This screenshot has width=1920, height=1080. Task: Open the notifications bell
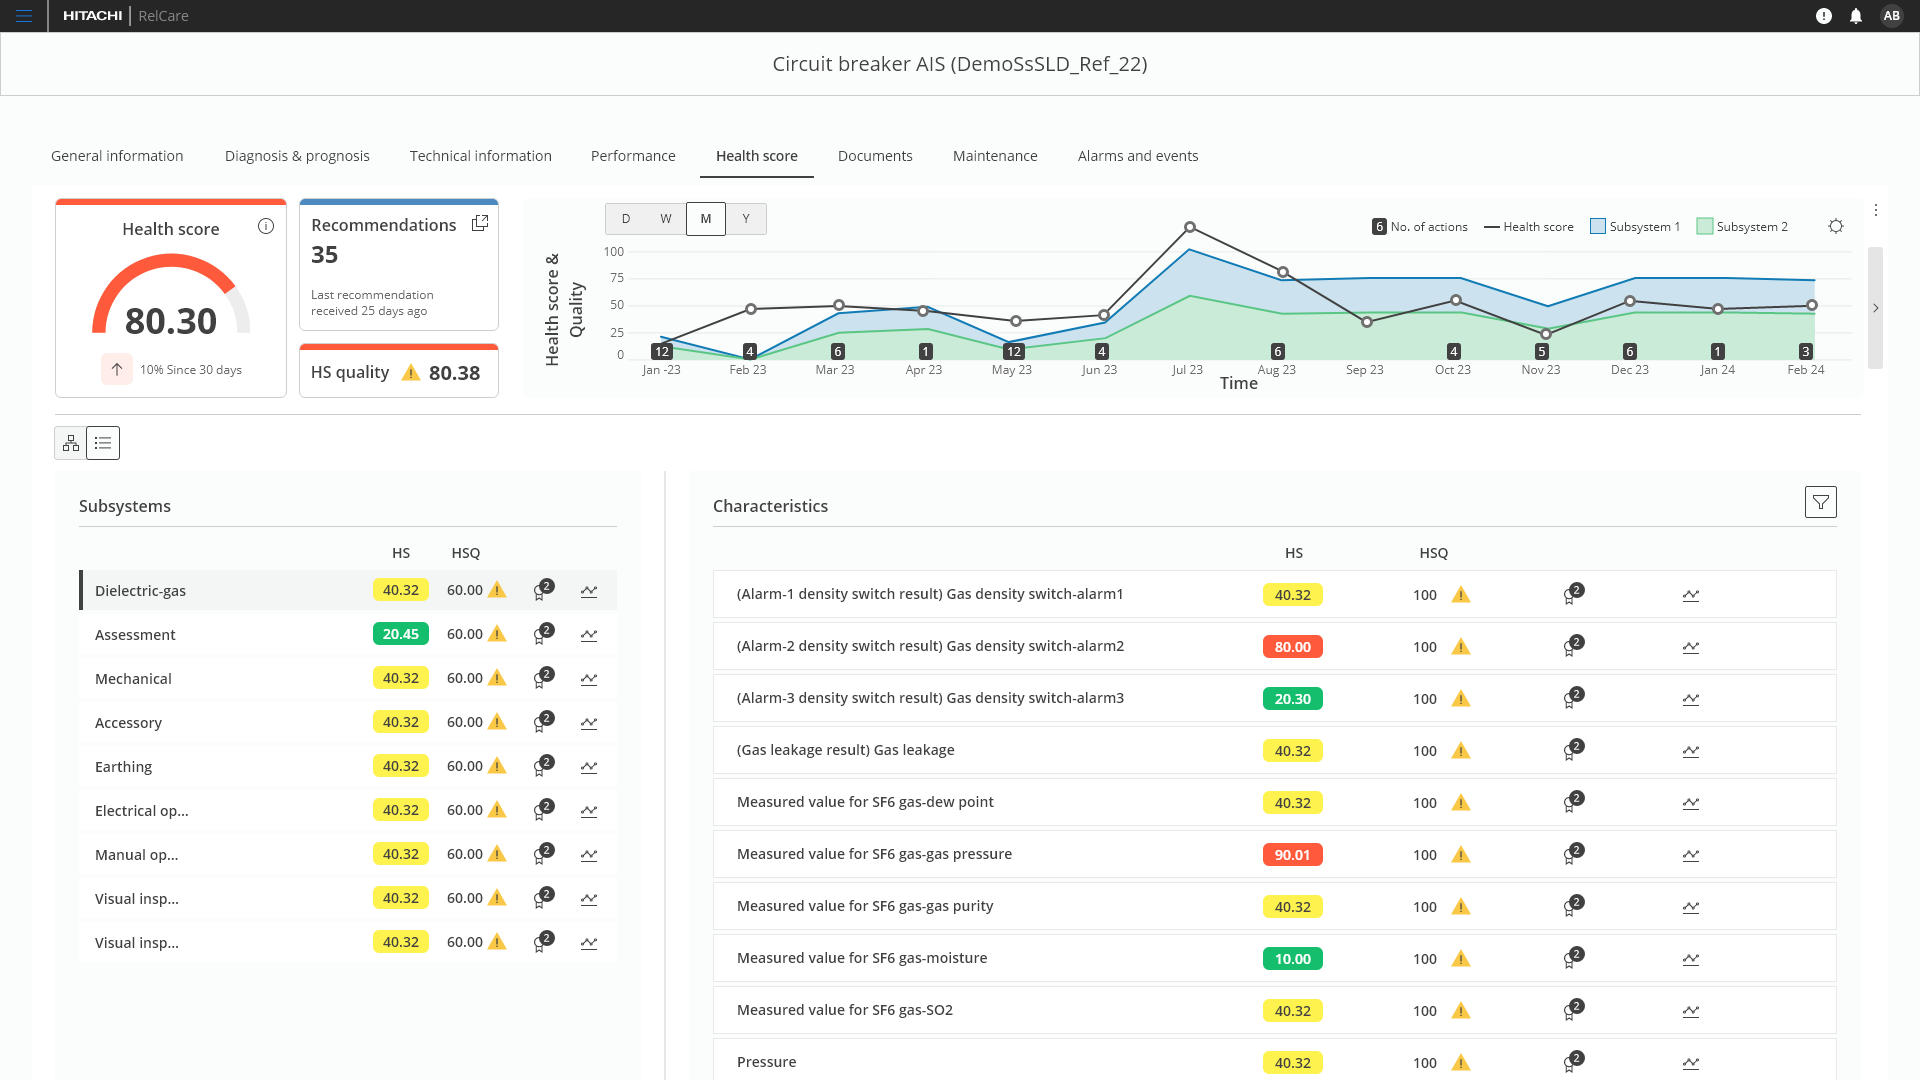pyautogui.click(x=1857, y=16)
